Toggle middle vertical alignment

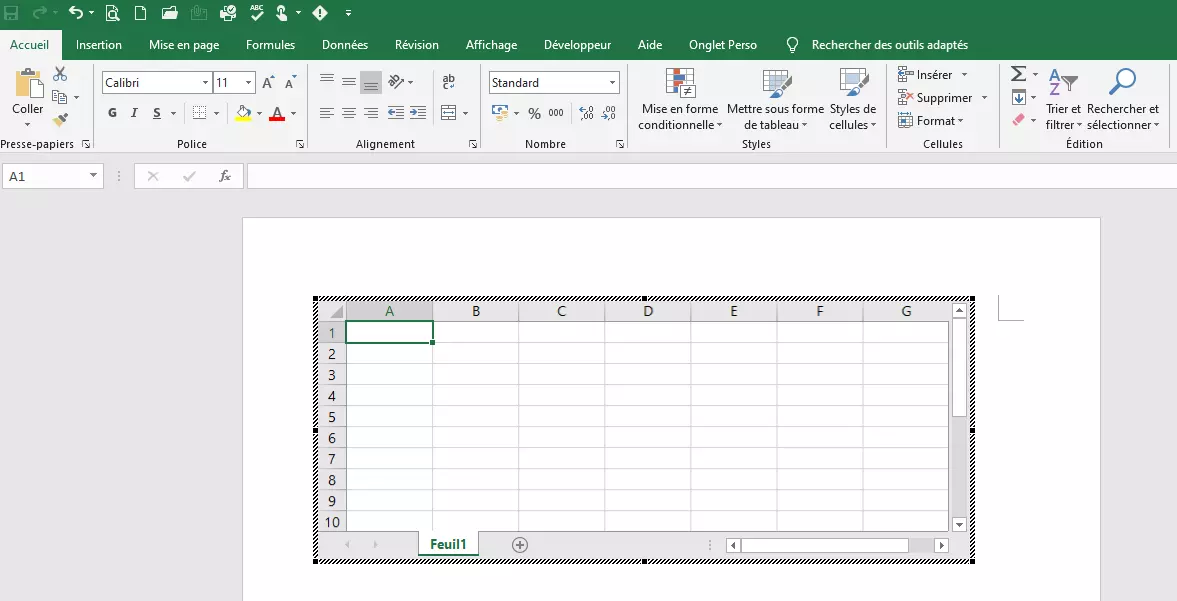pos(349,82)
